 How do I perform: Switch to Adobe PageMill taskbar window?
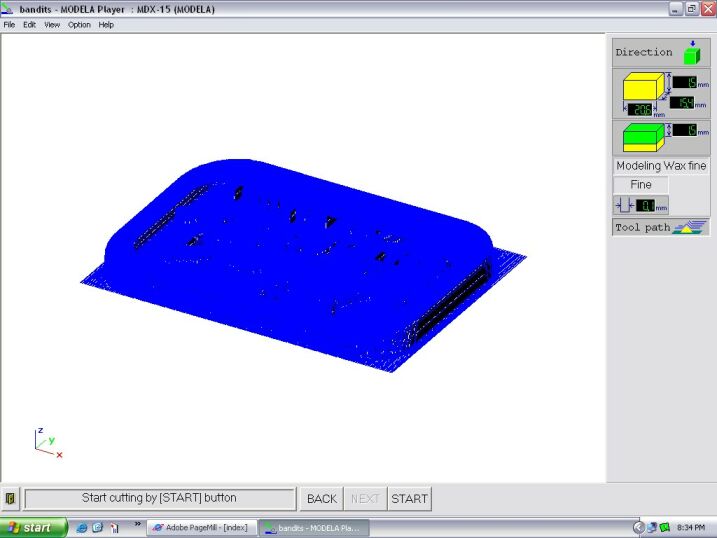click(x=201, y=527)
